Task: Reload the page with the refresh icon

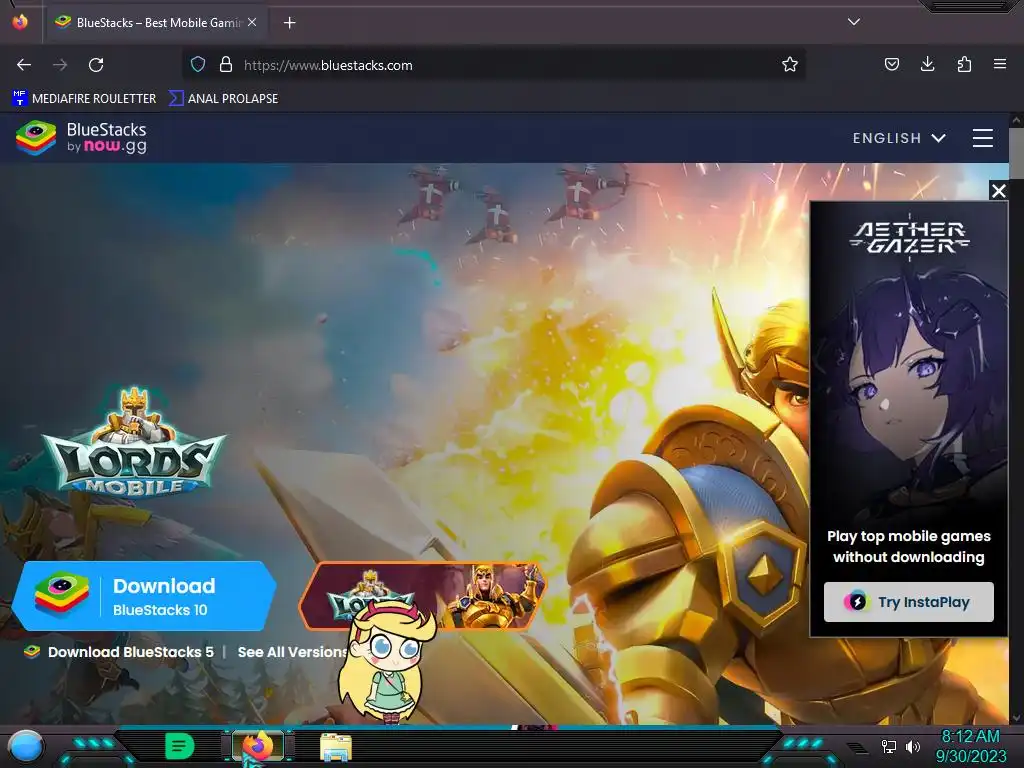Action: (x=96, y=65)
